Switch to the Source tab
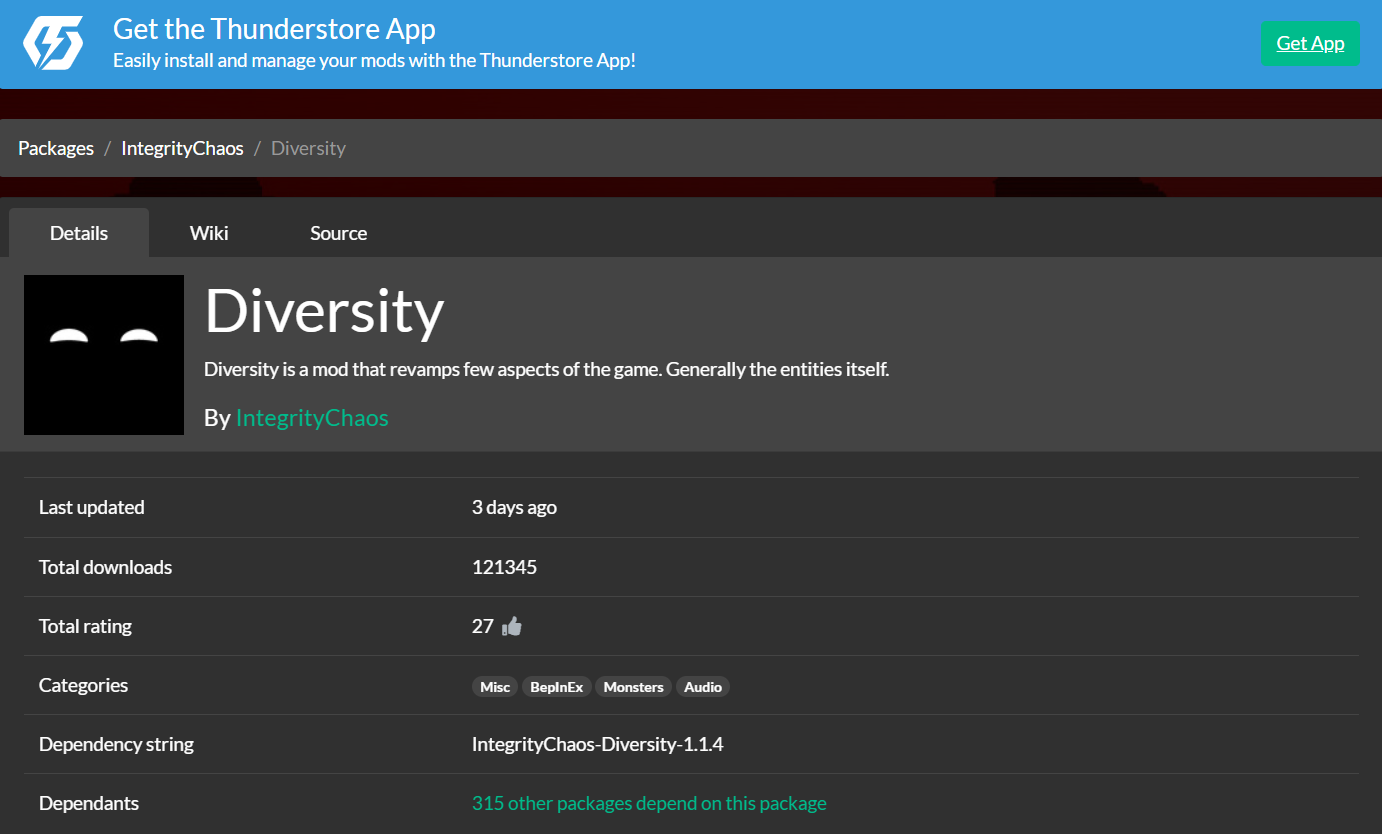Viewport: 1382px width, 834px height. [x=338, y=233]
